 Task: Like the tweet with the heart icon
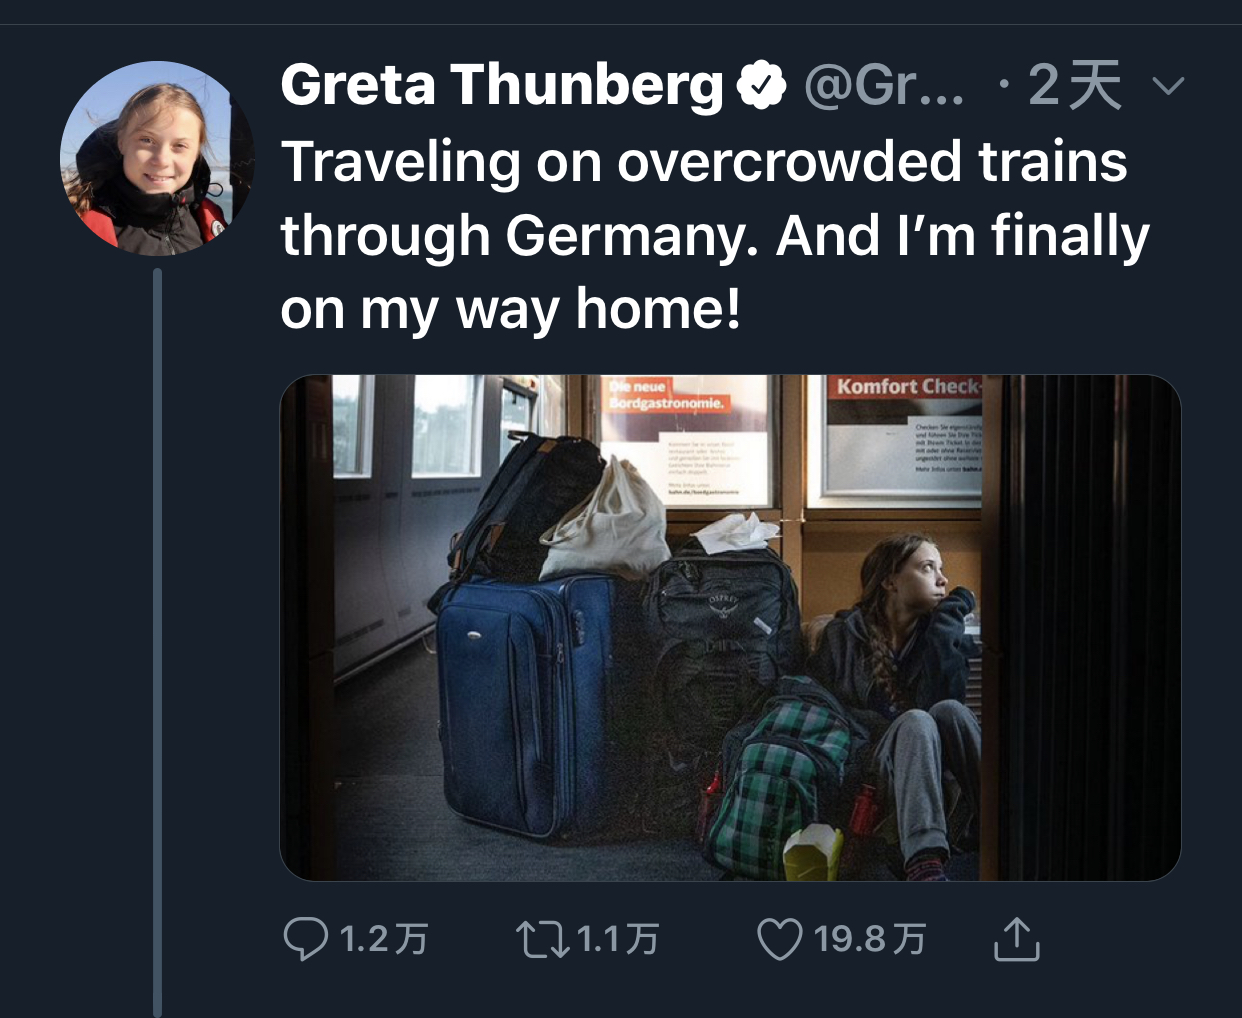coord(779,939)
